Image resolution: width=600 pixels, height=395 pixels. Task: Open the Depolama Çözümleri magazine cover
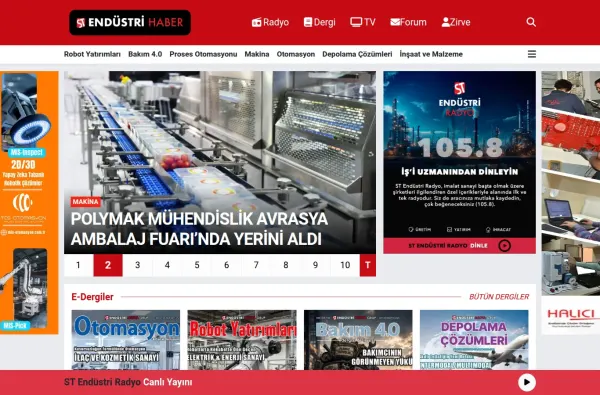click(474, 340)
